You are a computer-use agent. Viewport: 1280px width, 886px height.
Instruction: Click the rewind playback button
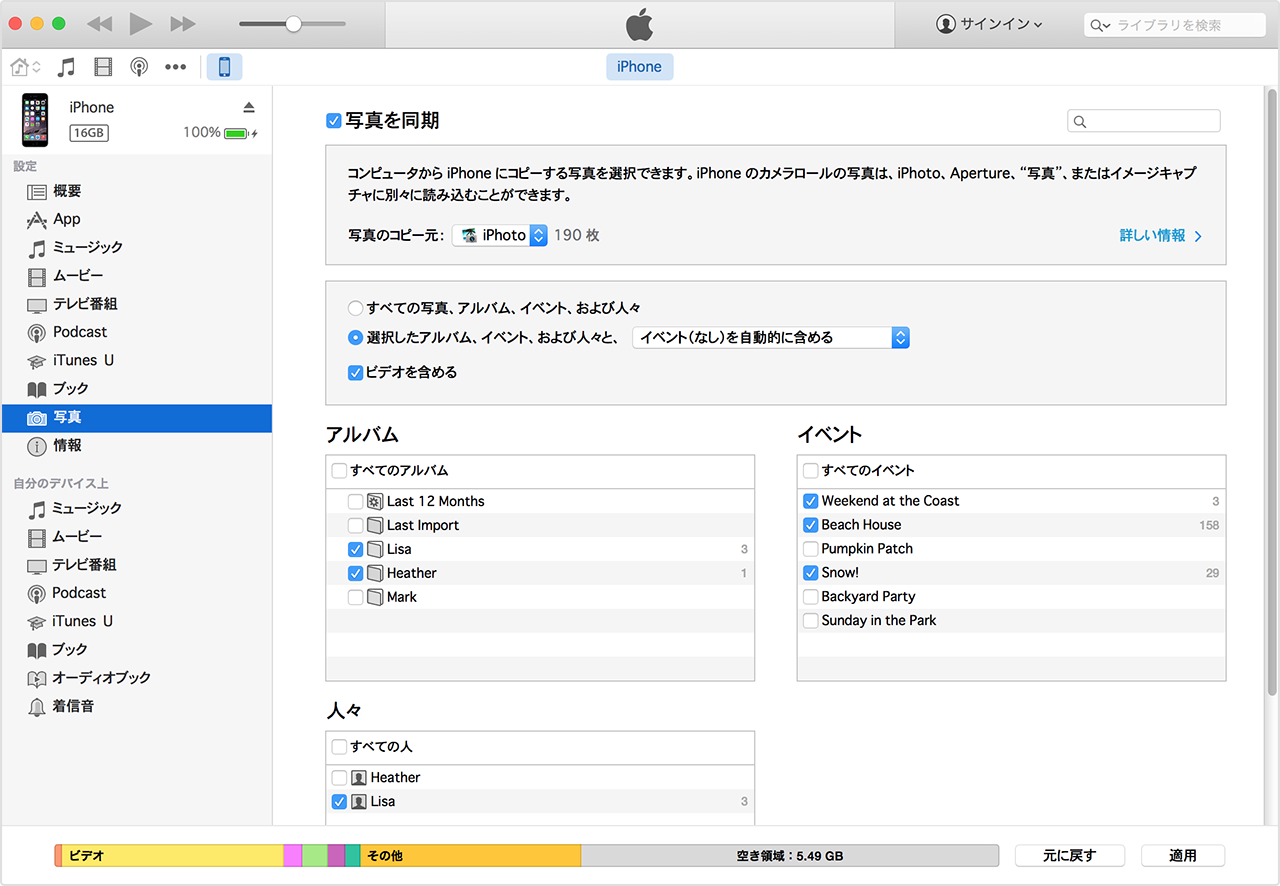coord(99,23)
